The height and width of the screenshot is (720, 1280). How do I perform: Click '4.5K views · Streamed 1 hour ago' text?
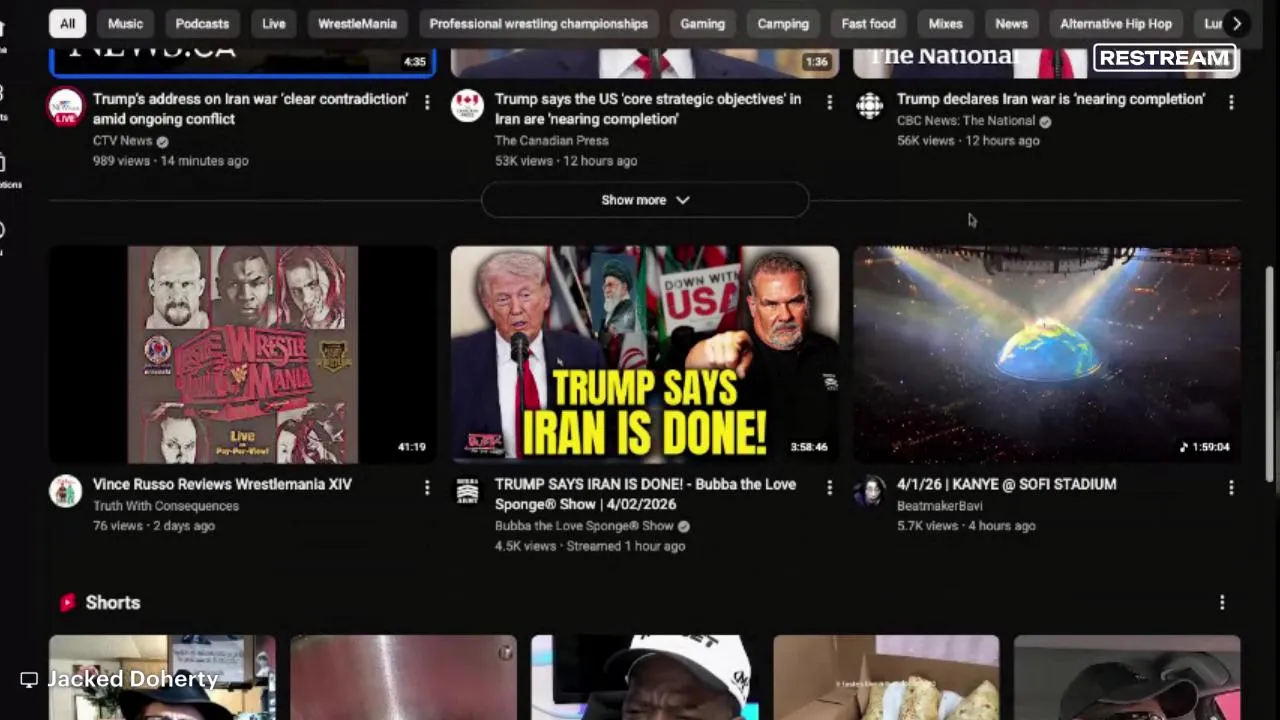(590, 546)
